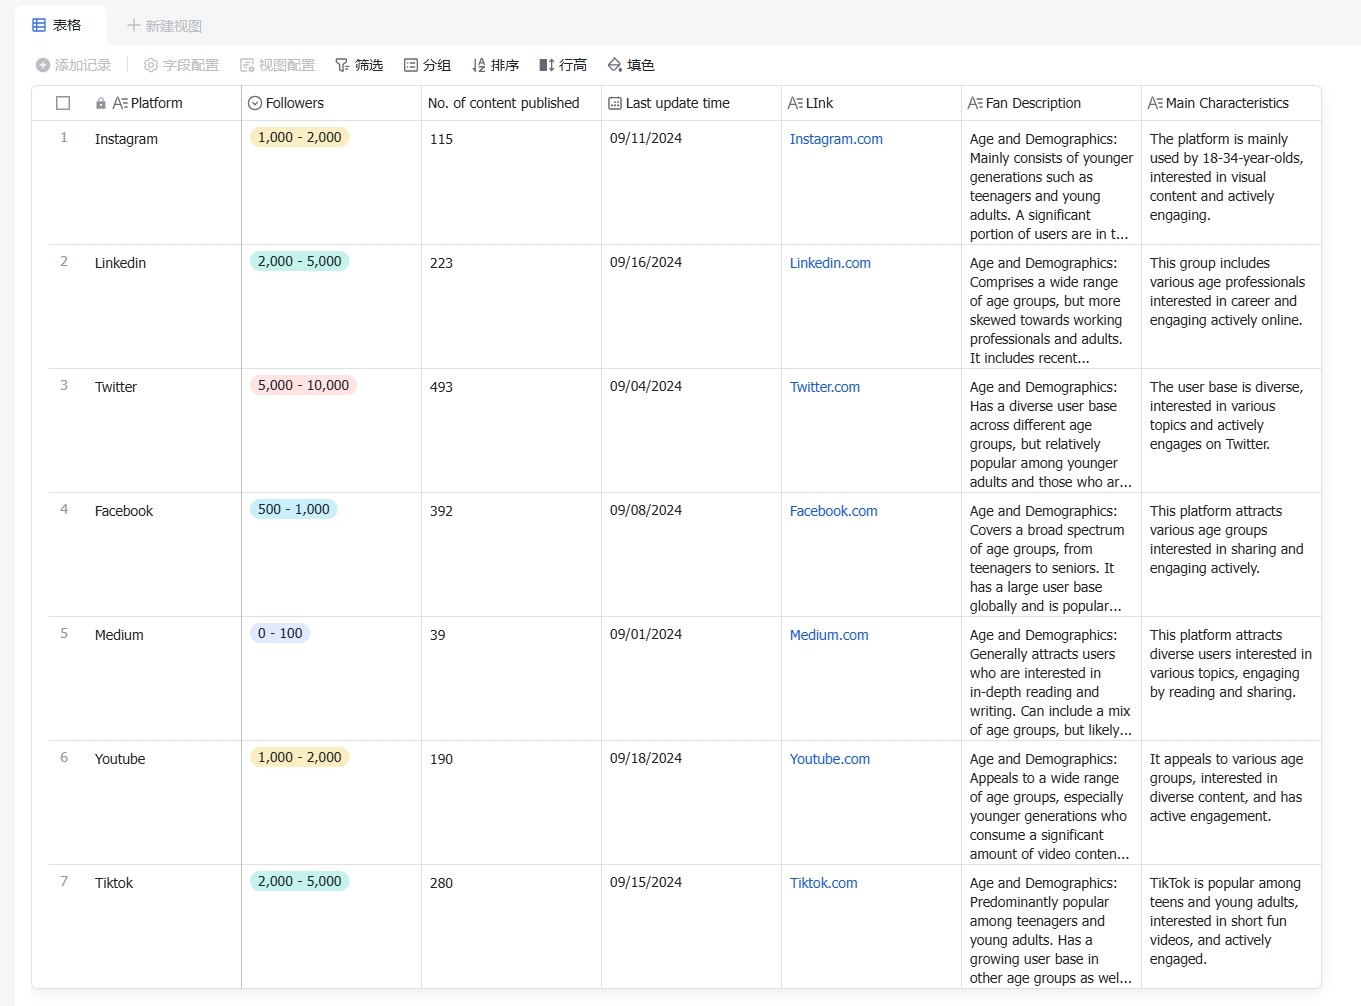Image resolution: width=1361 pixels, height=1006 pixels.
Task: Click Medium's Fan Description cell
Action: (1051, 678)
